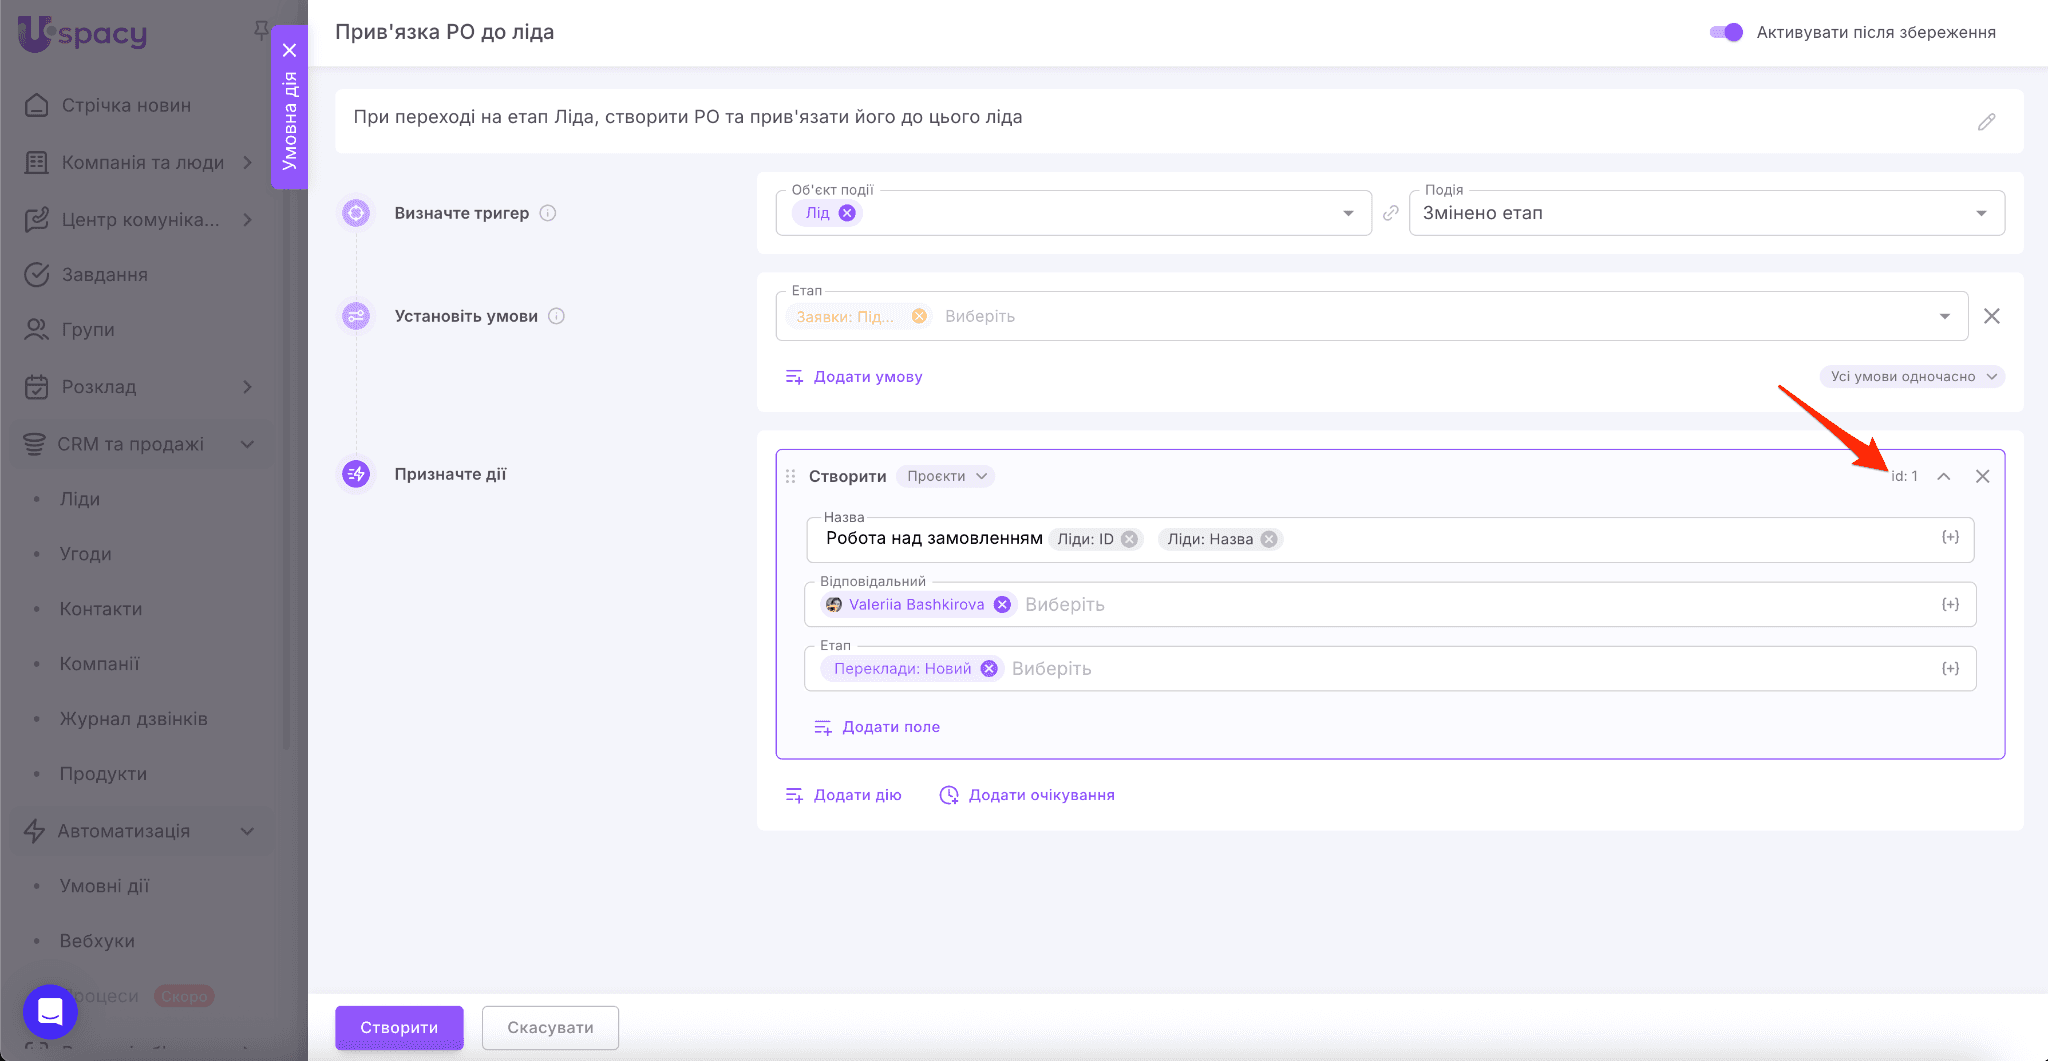The width and height of the screenshot is (2048, 1061).
Task: Remove the Лід chip from Об'єкт події
Action: click(847, 213)
